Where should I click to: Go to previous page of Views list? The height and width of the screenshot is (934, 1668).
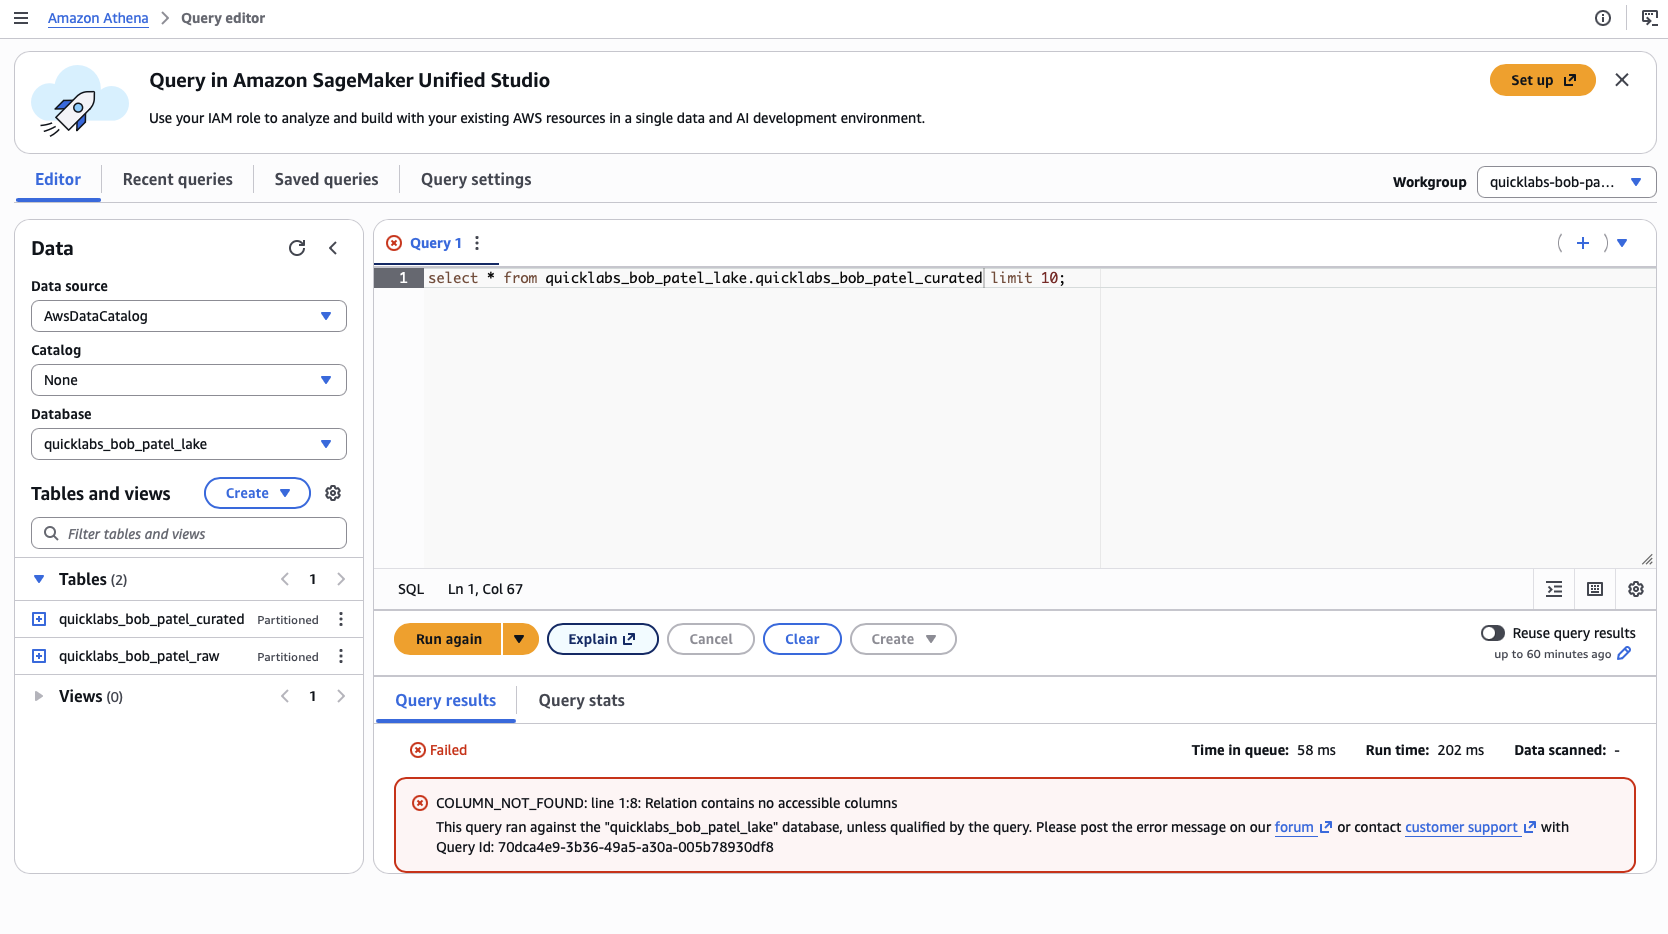pyautogui.click(x=285, y=696)
